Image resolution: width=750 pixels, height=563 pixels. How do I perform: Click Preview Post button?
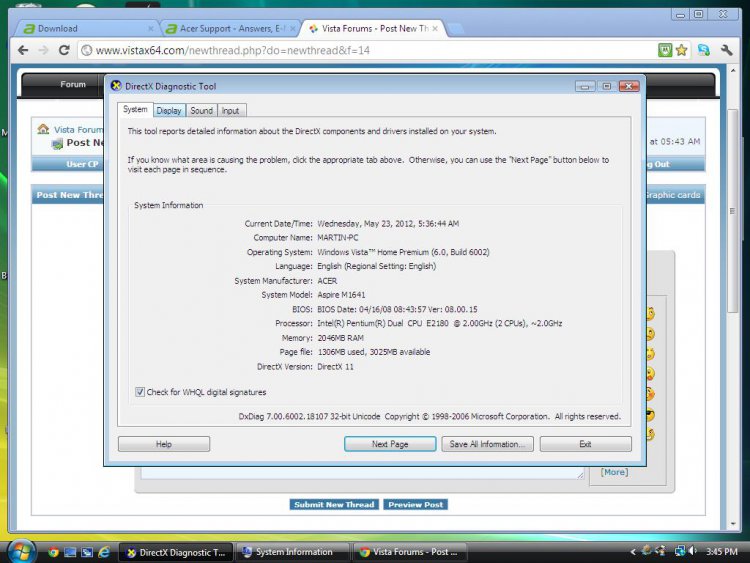415,505
